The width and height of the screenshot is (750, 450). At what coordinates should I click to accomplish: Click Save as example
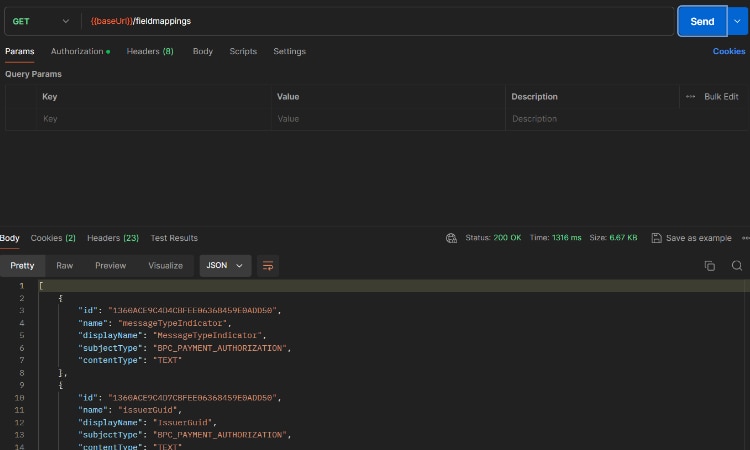(x=692, y=238)
